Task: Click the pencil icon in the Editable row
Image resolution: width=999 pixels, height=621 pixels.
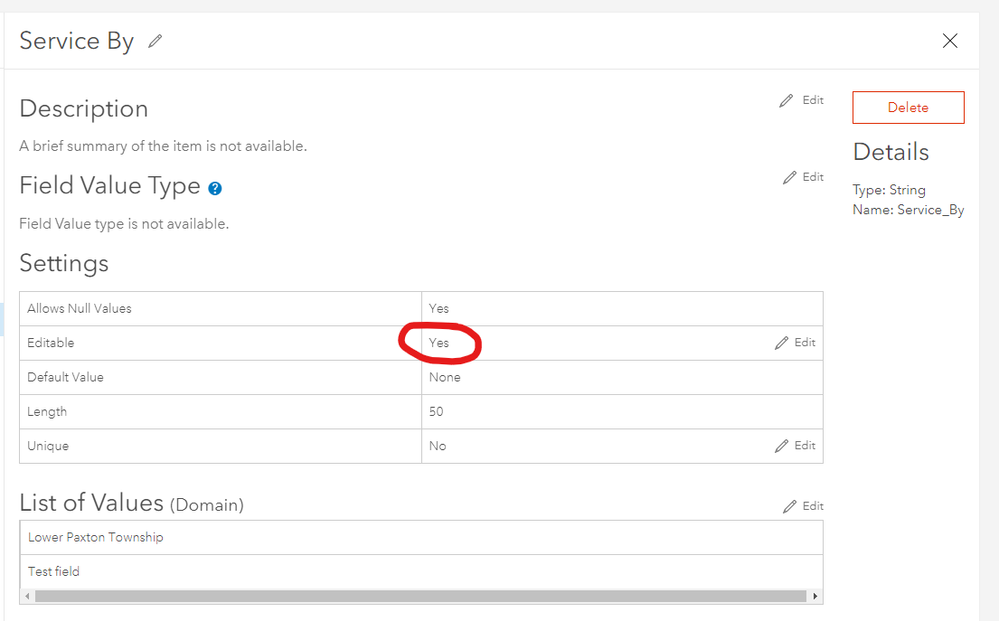Action: click(x=782, y=343)
